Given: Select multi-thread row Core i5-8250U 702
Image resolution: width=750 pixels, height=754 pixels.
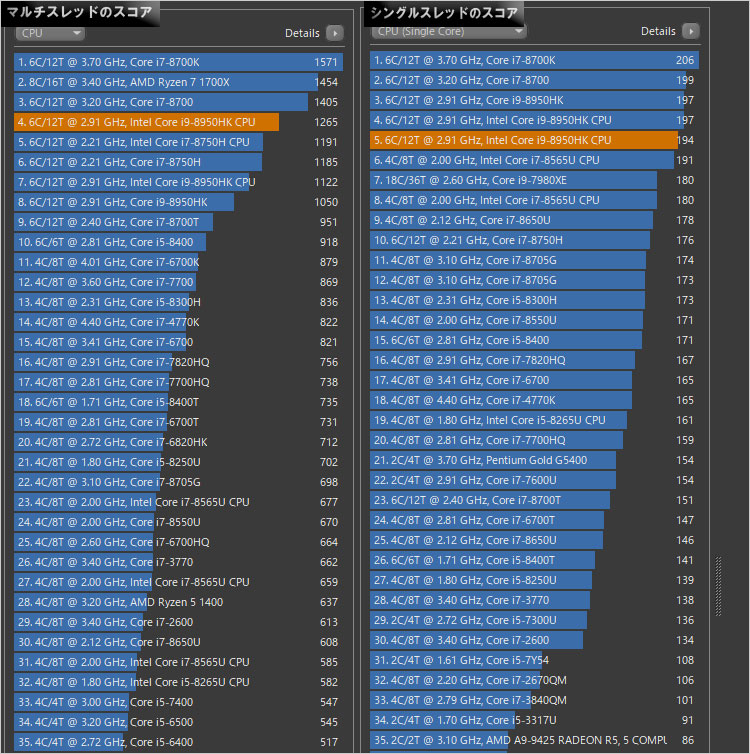Looking at the screenshot, I should click(x=178, y=462).
